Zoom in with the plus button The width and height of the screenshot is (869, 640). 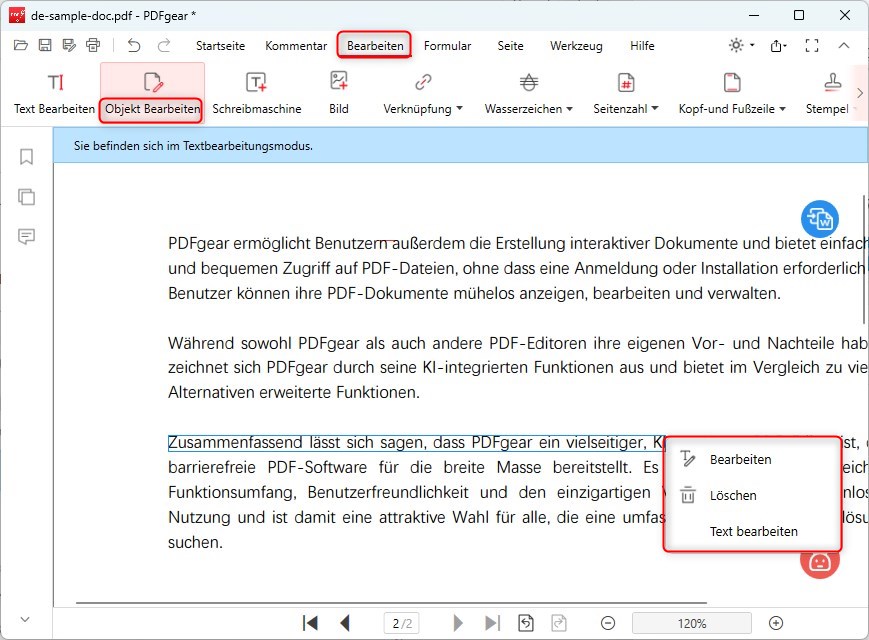click(776, 623)
